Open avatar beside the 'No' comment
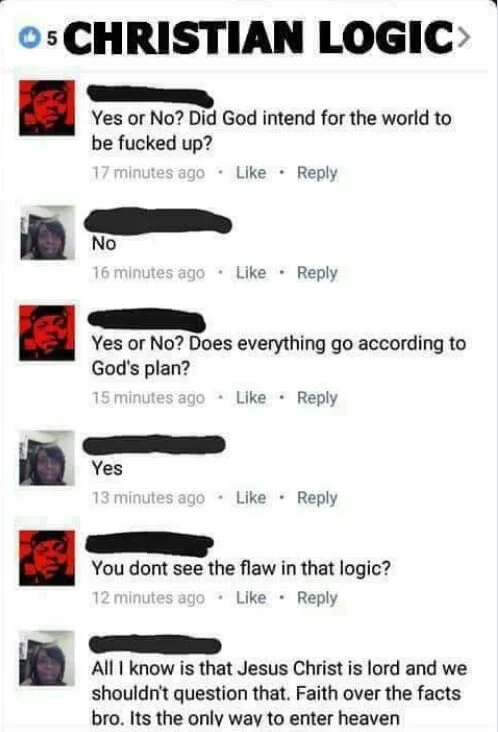This screenshot has height=732, width=498. (x=47, y=232)
